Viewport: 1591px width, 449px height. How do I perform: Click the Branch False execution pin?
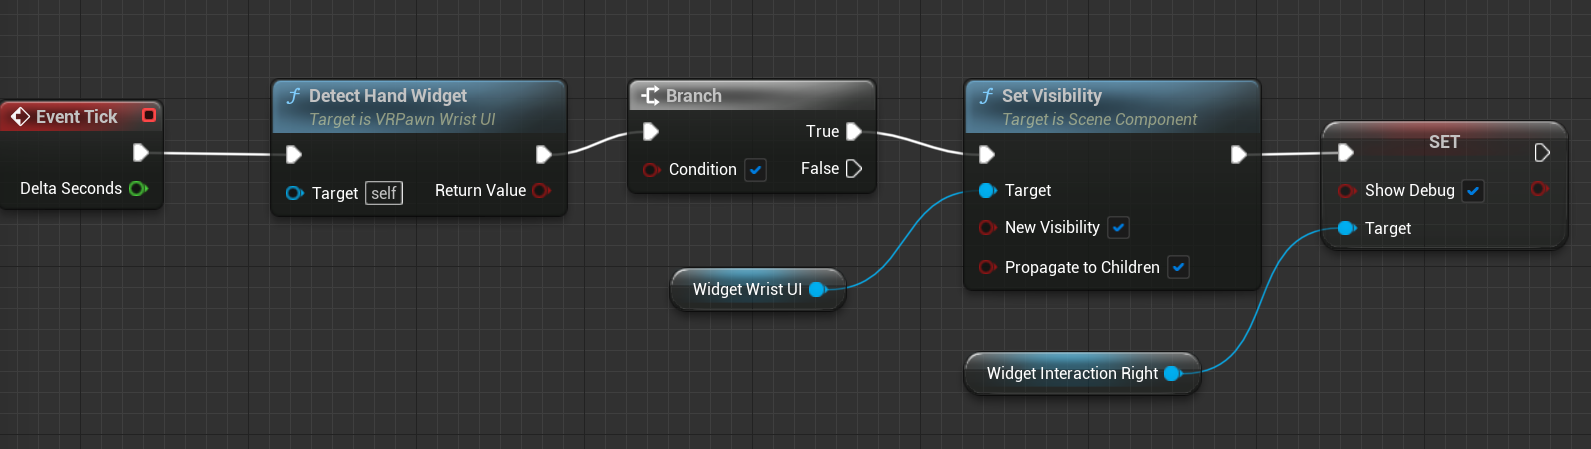click(853, 169)
